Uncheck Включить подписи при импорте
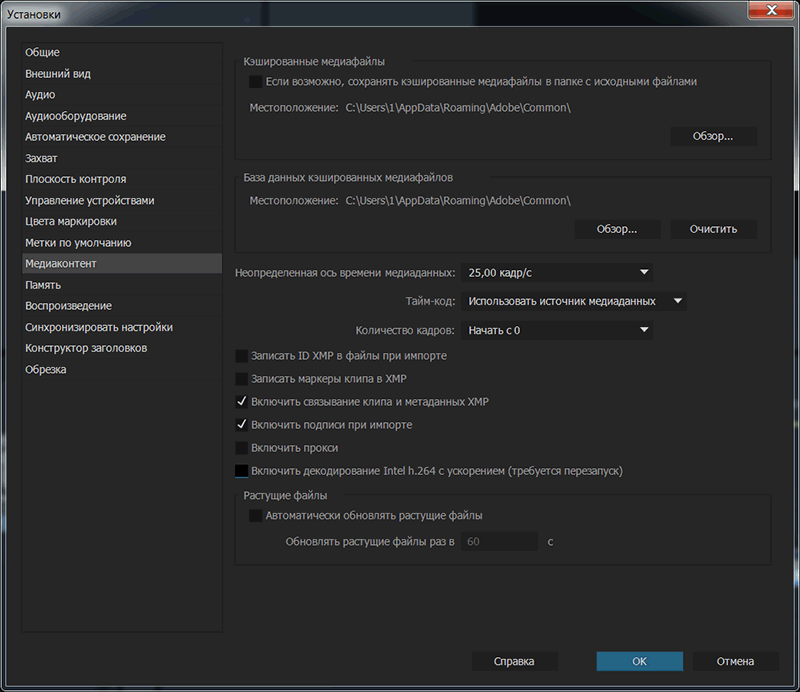Viewport: 800px width, 692px height. click(241, 425)
